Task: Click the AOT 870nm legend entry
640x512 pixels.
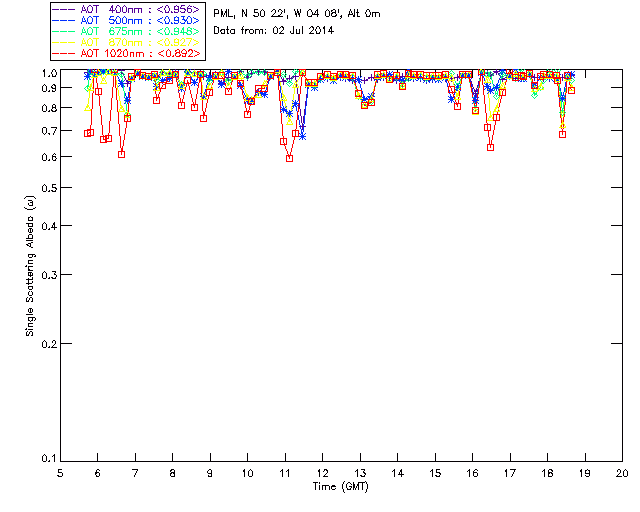Action: (126, 42)
